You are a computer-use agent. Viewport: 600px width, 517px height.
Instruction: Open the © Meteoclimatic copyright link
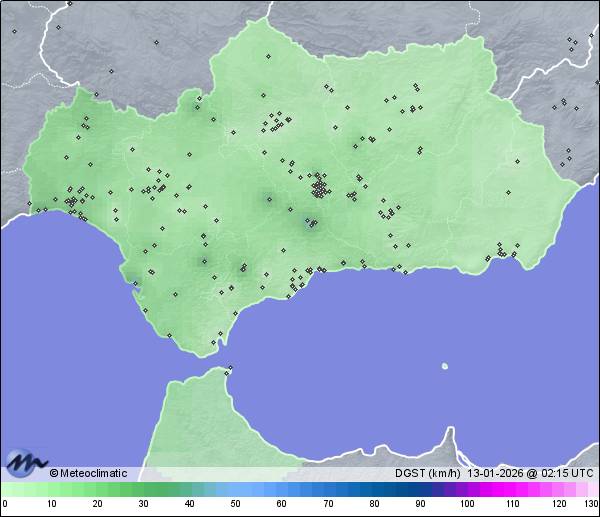point(88,473)
